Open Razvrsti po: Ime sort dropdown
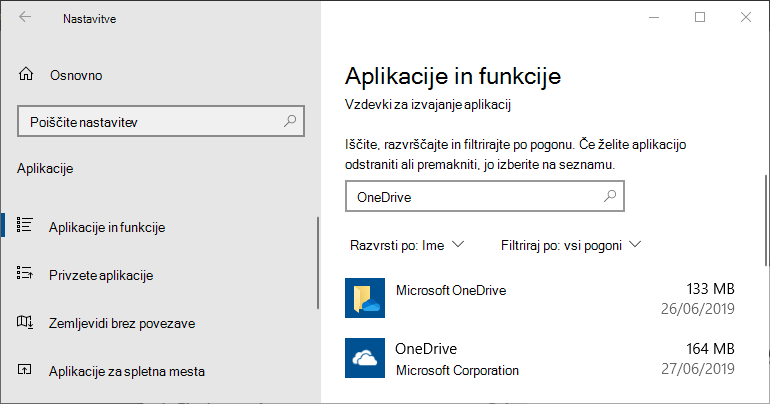 click(407, 245)
